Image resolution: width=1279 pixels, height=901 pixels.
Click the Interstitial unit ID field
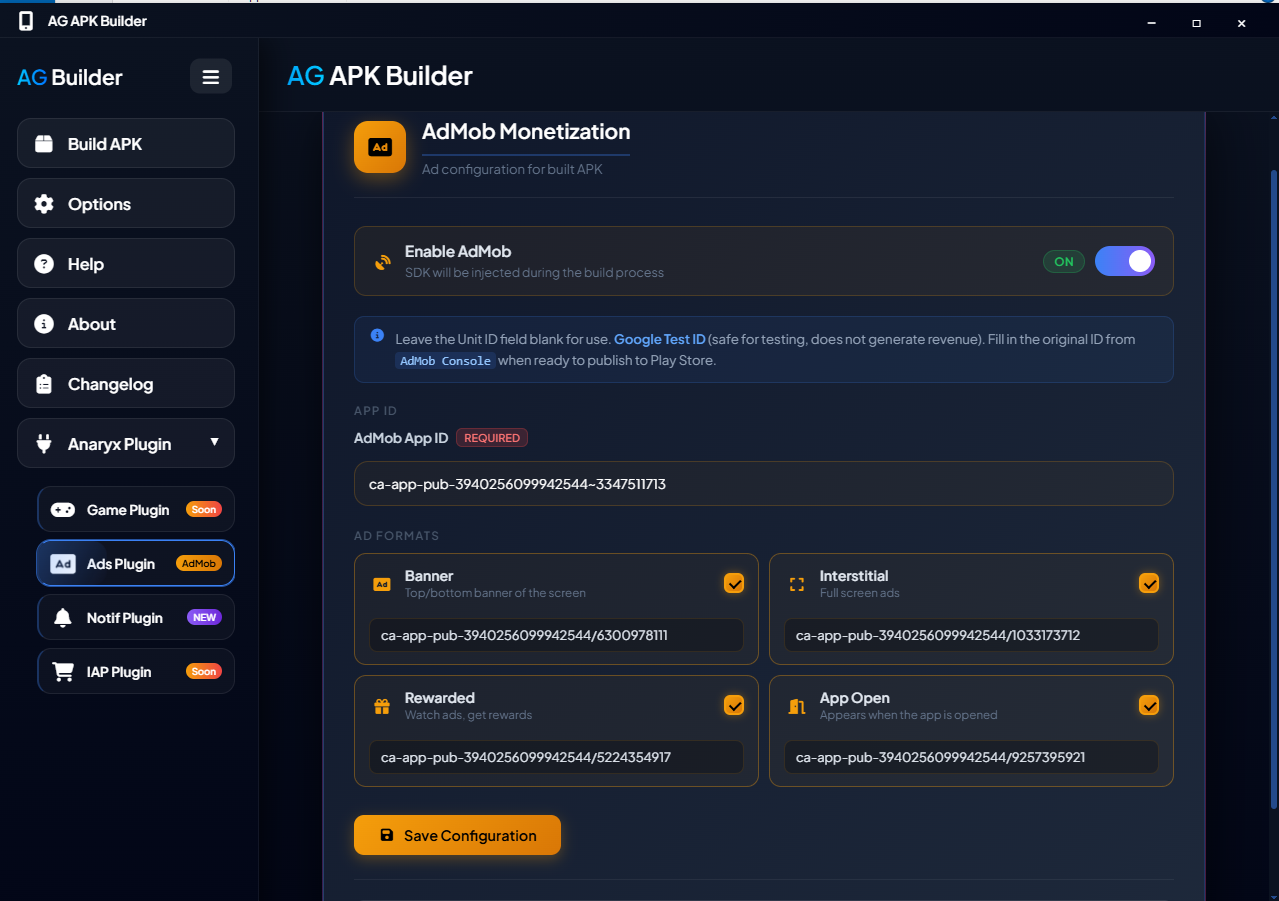click(971, 635)
